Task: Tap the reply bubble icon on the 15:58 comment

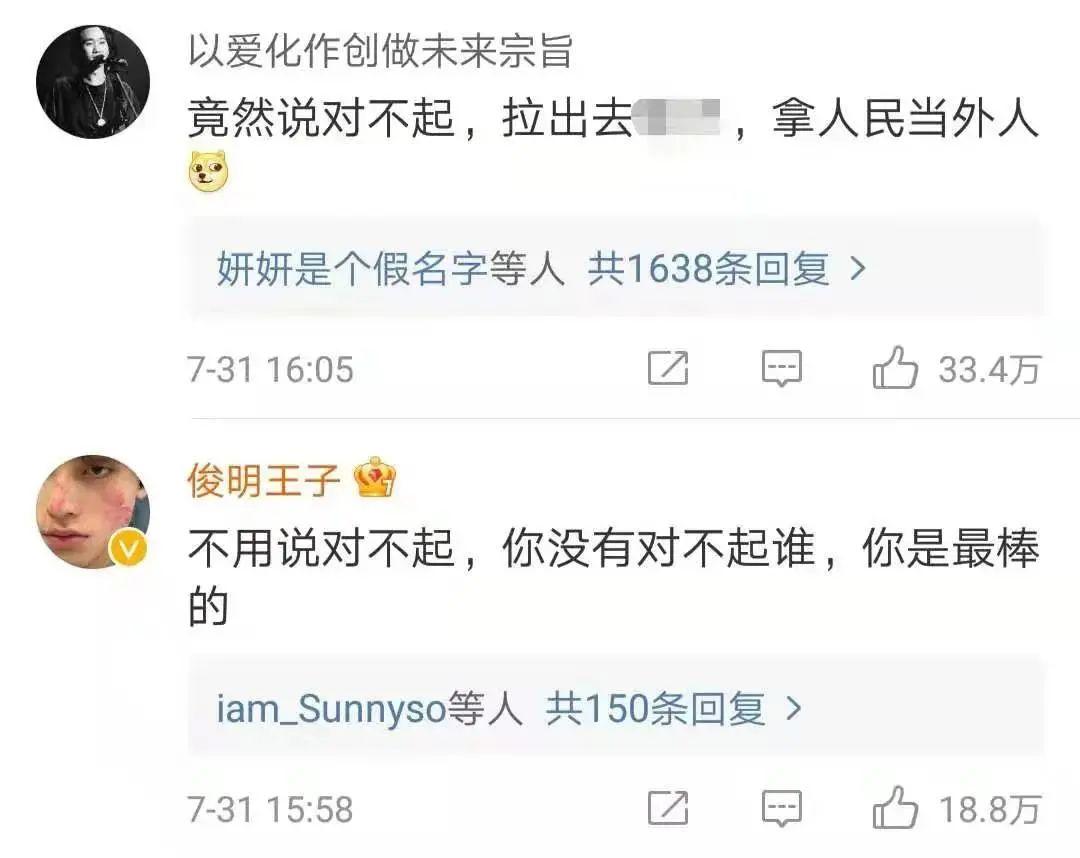Action: [782, 808]
